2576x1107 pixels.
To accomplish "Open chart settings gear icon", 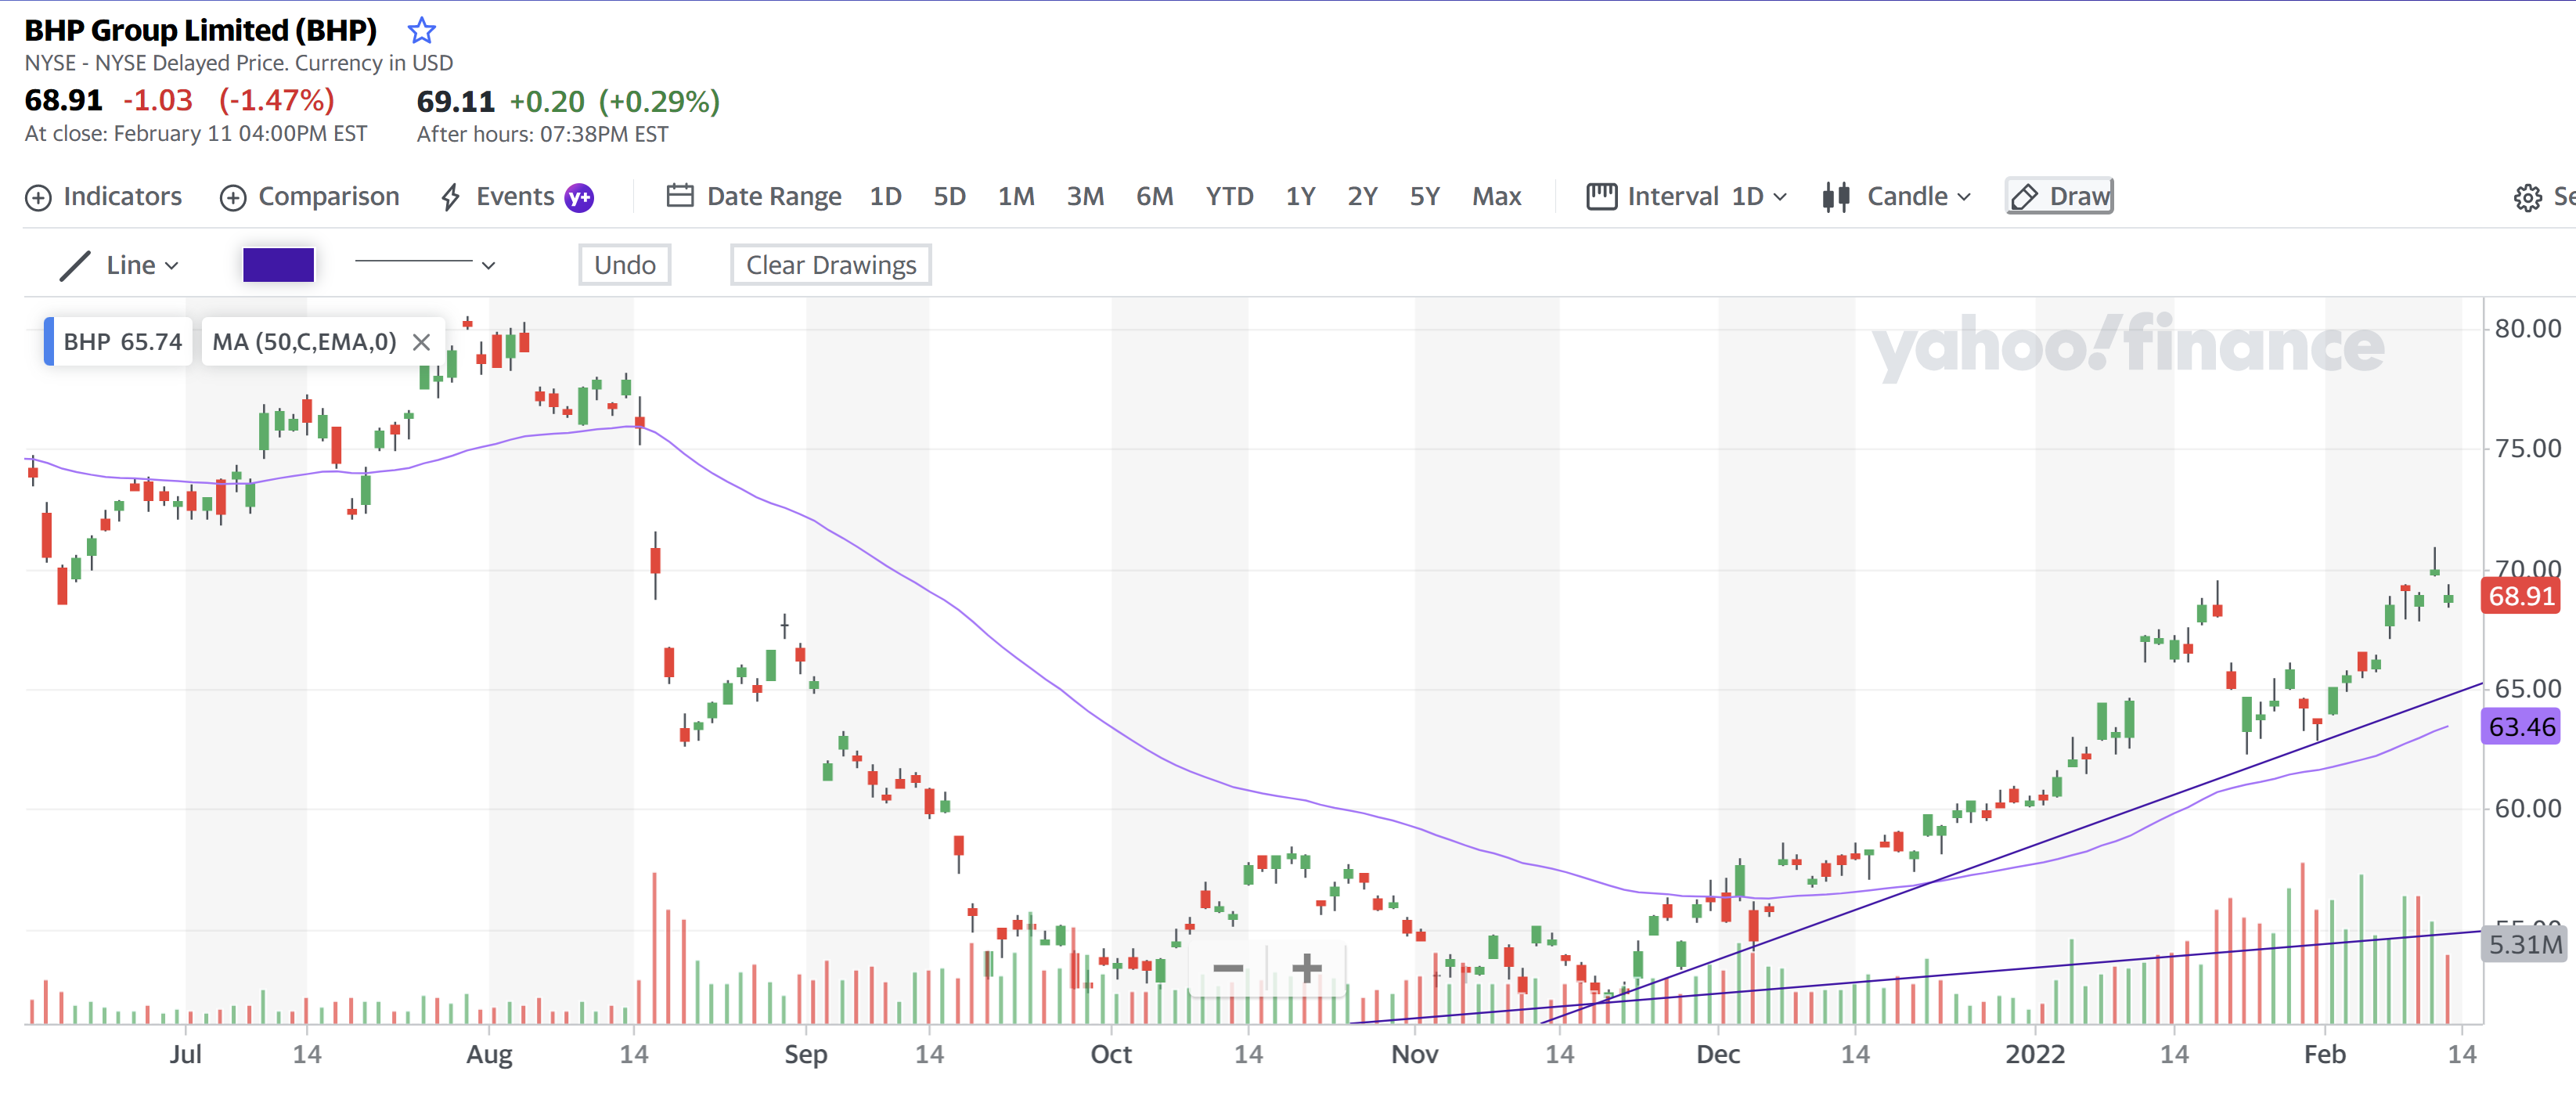I will (x=2528, y=198).
